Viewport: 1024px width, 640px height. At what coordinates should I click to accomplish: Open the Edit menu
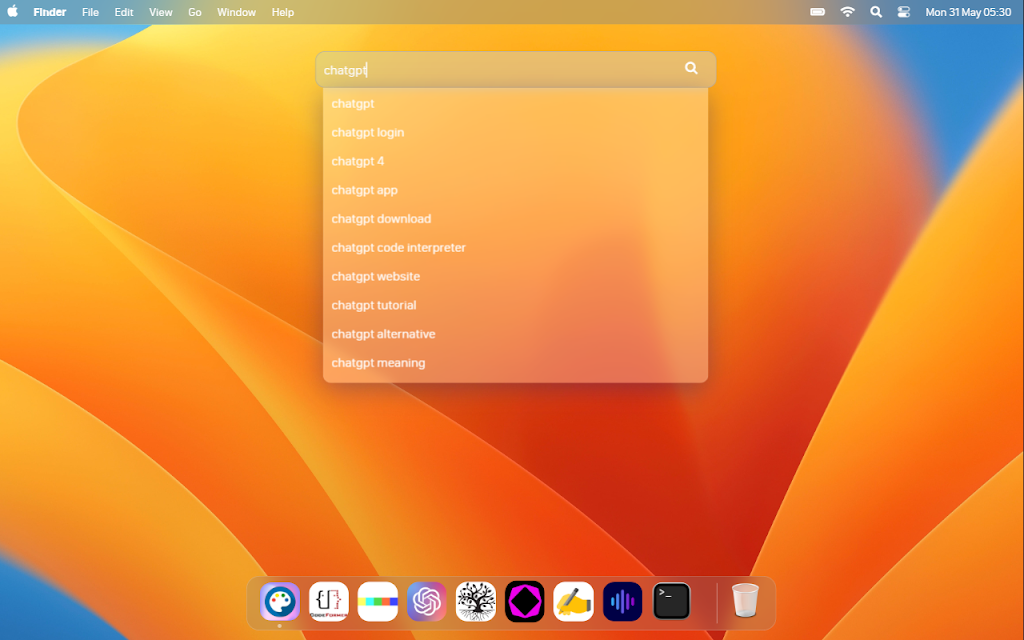(123, 12)
